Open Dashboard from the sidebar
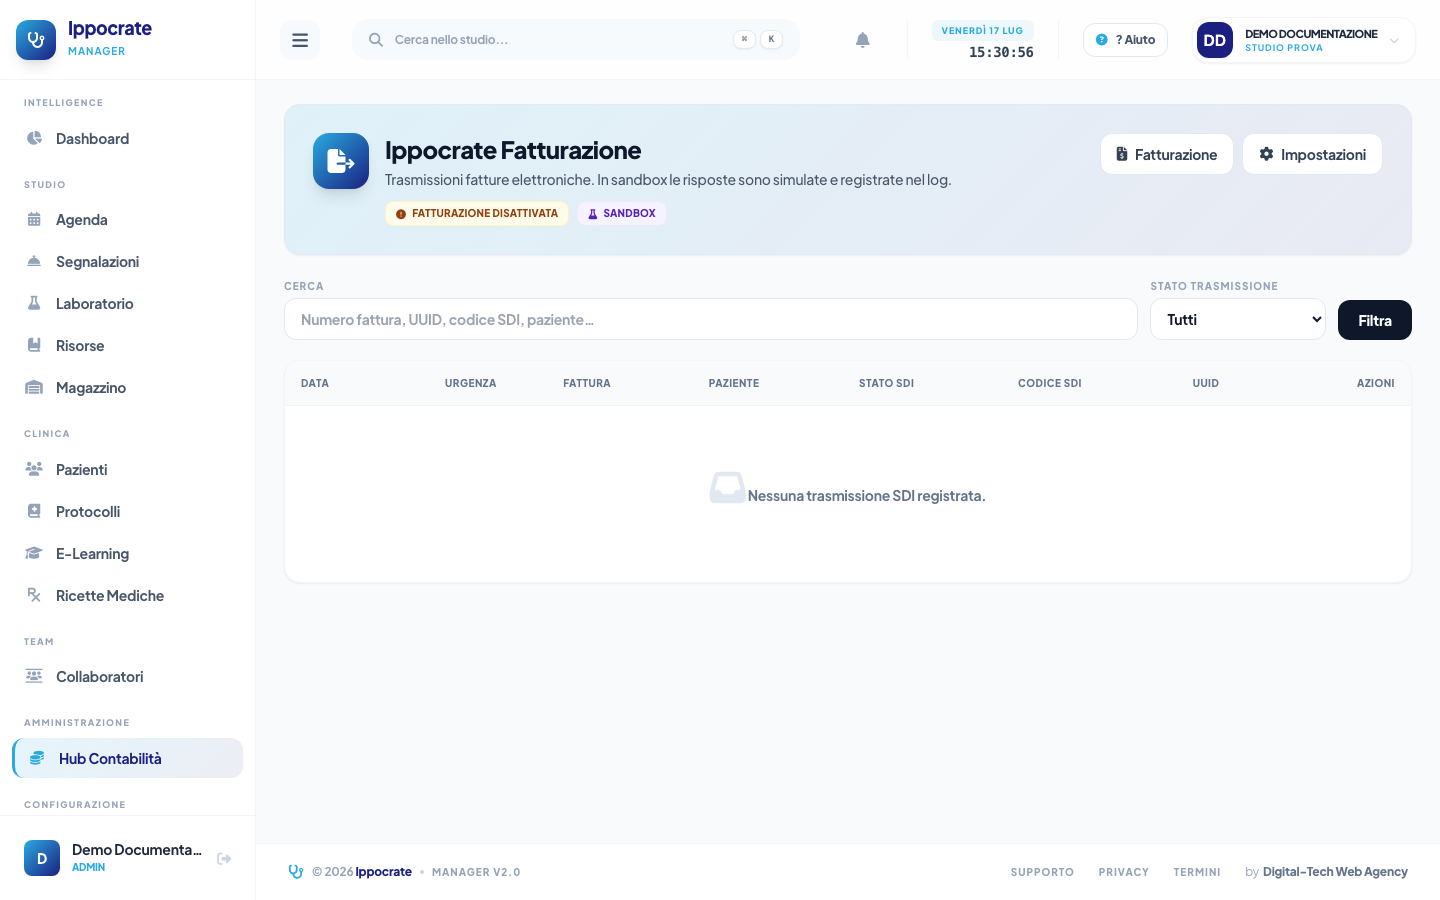The image size is (1440, 900). 128,138
